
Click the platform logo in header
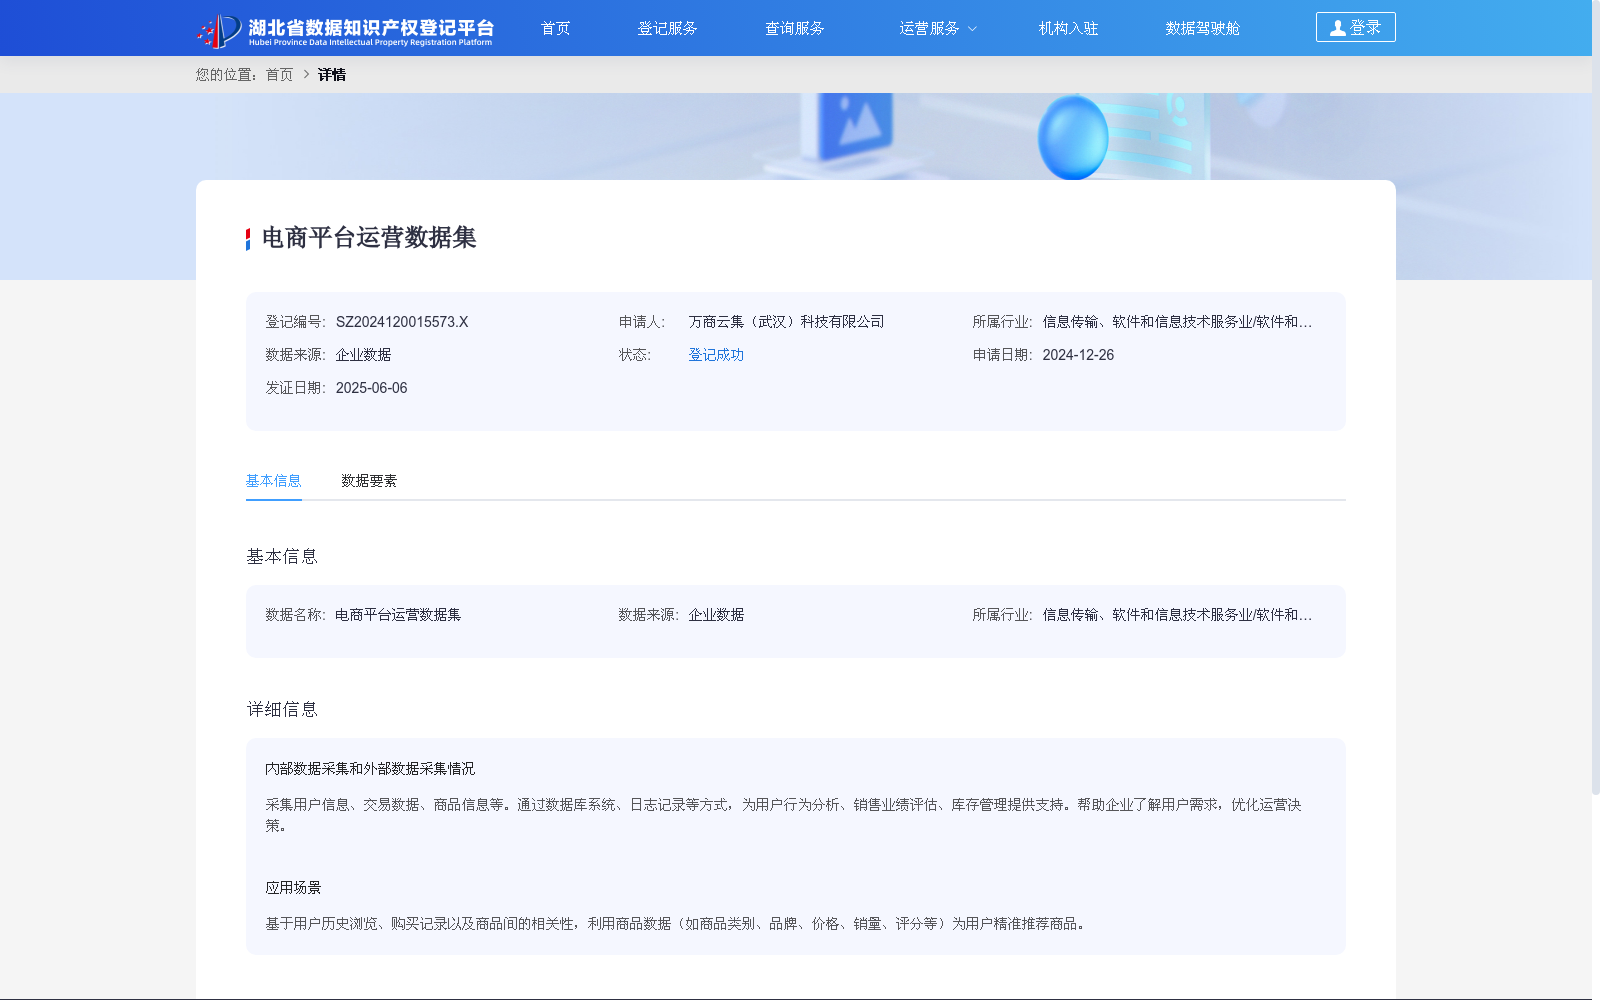pyautogui.click(x=345, y=30)
